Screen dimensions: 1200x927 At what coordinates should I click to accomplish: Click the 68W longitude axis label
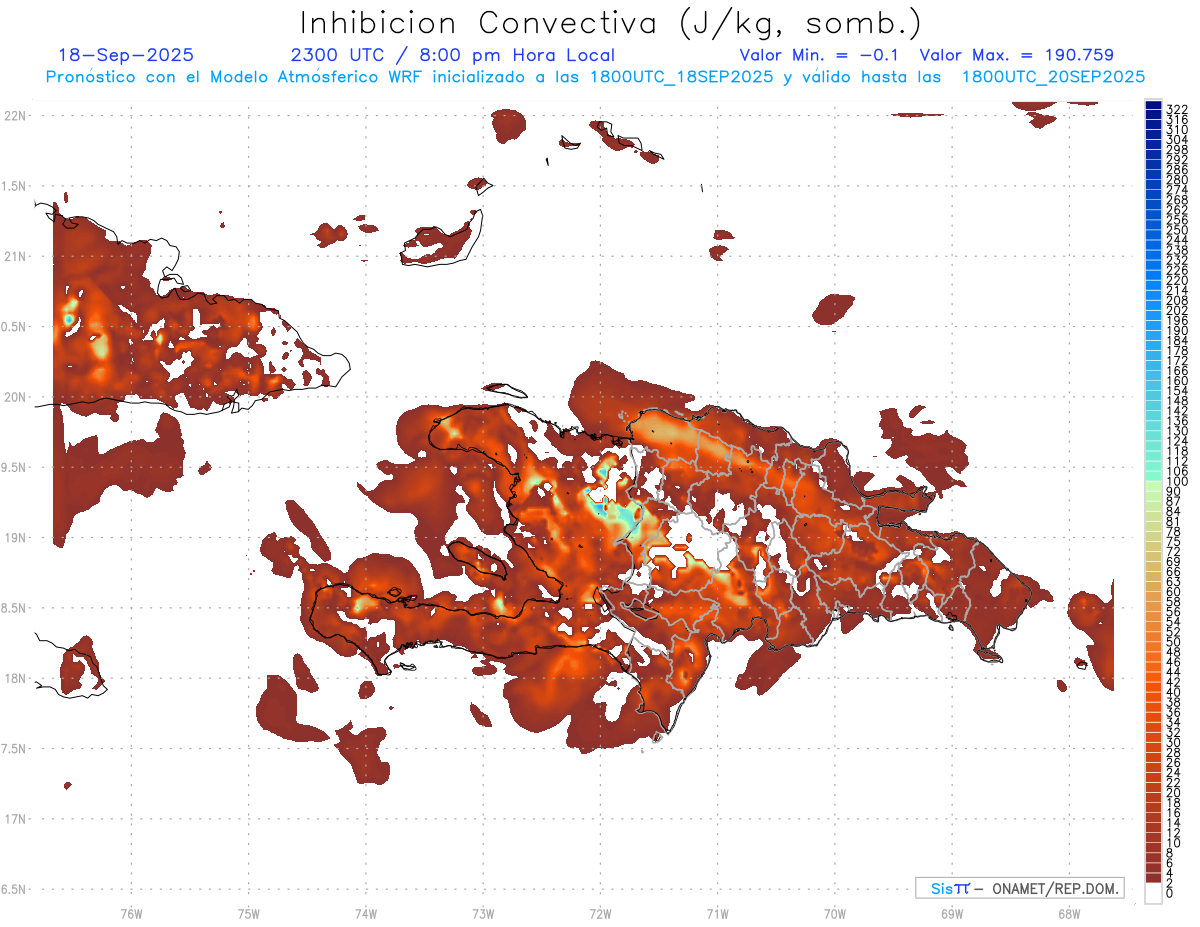coord(1068,912)
